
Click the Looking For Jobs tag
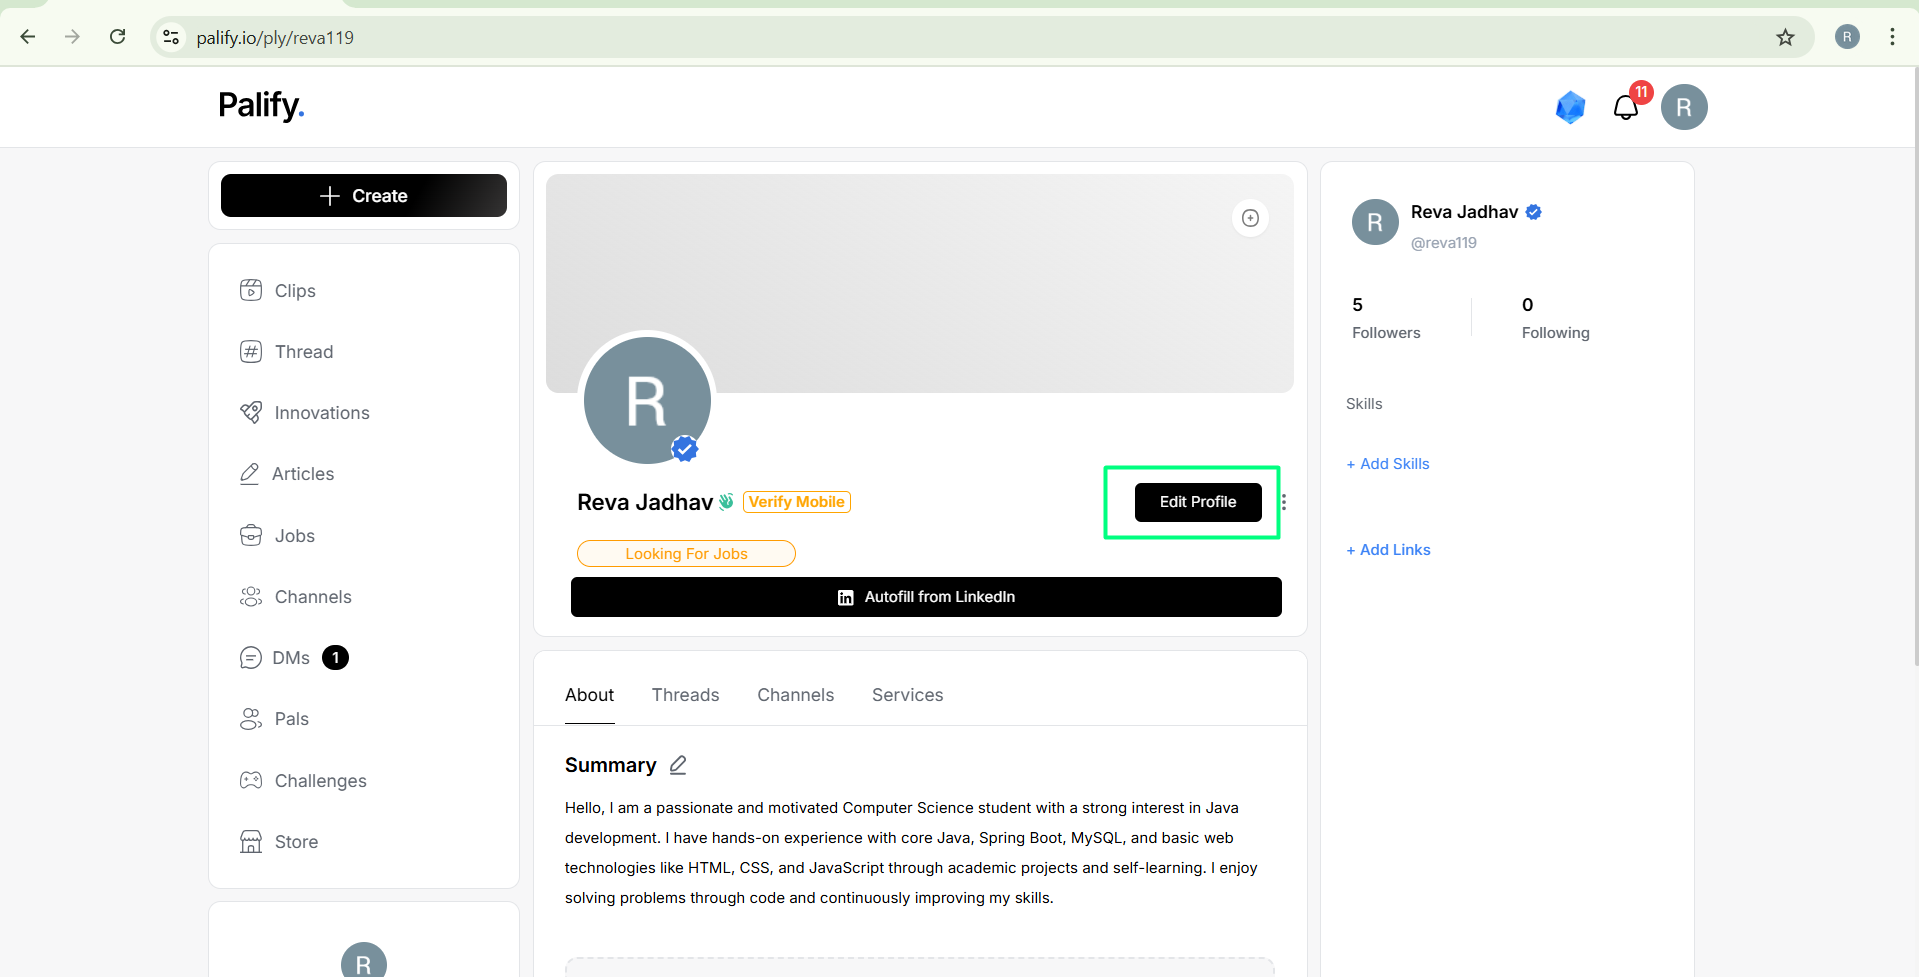[686, 554]
